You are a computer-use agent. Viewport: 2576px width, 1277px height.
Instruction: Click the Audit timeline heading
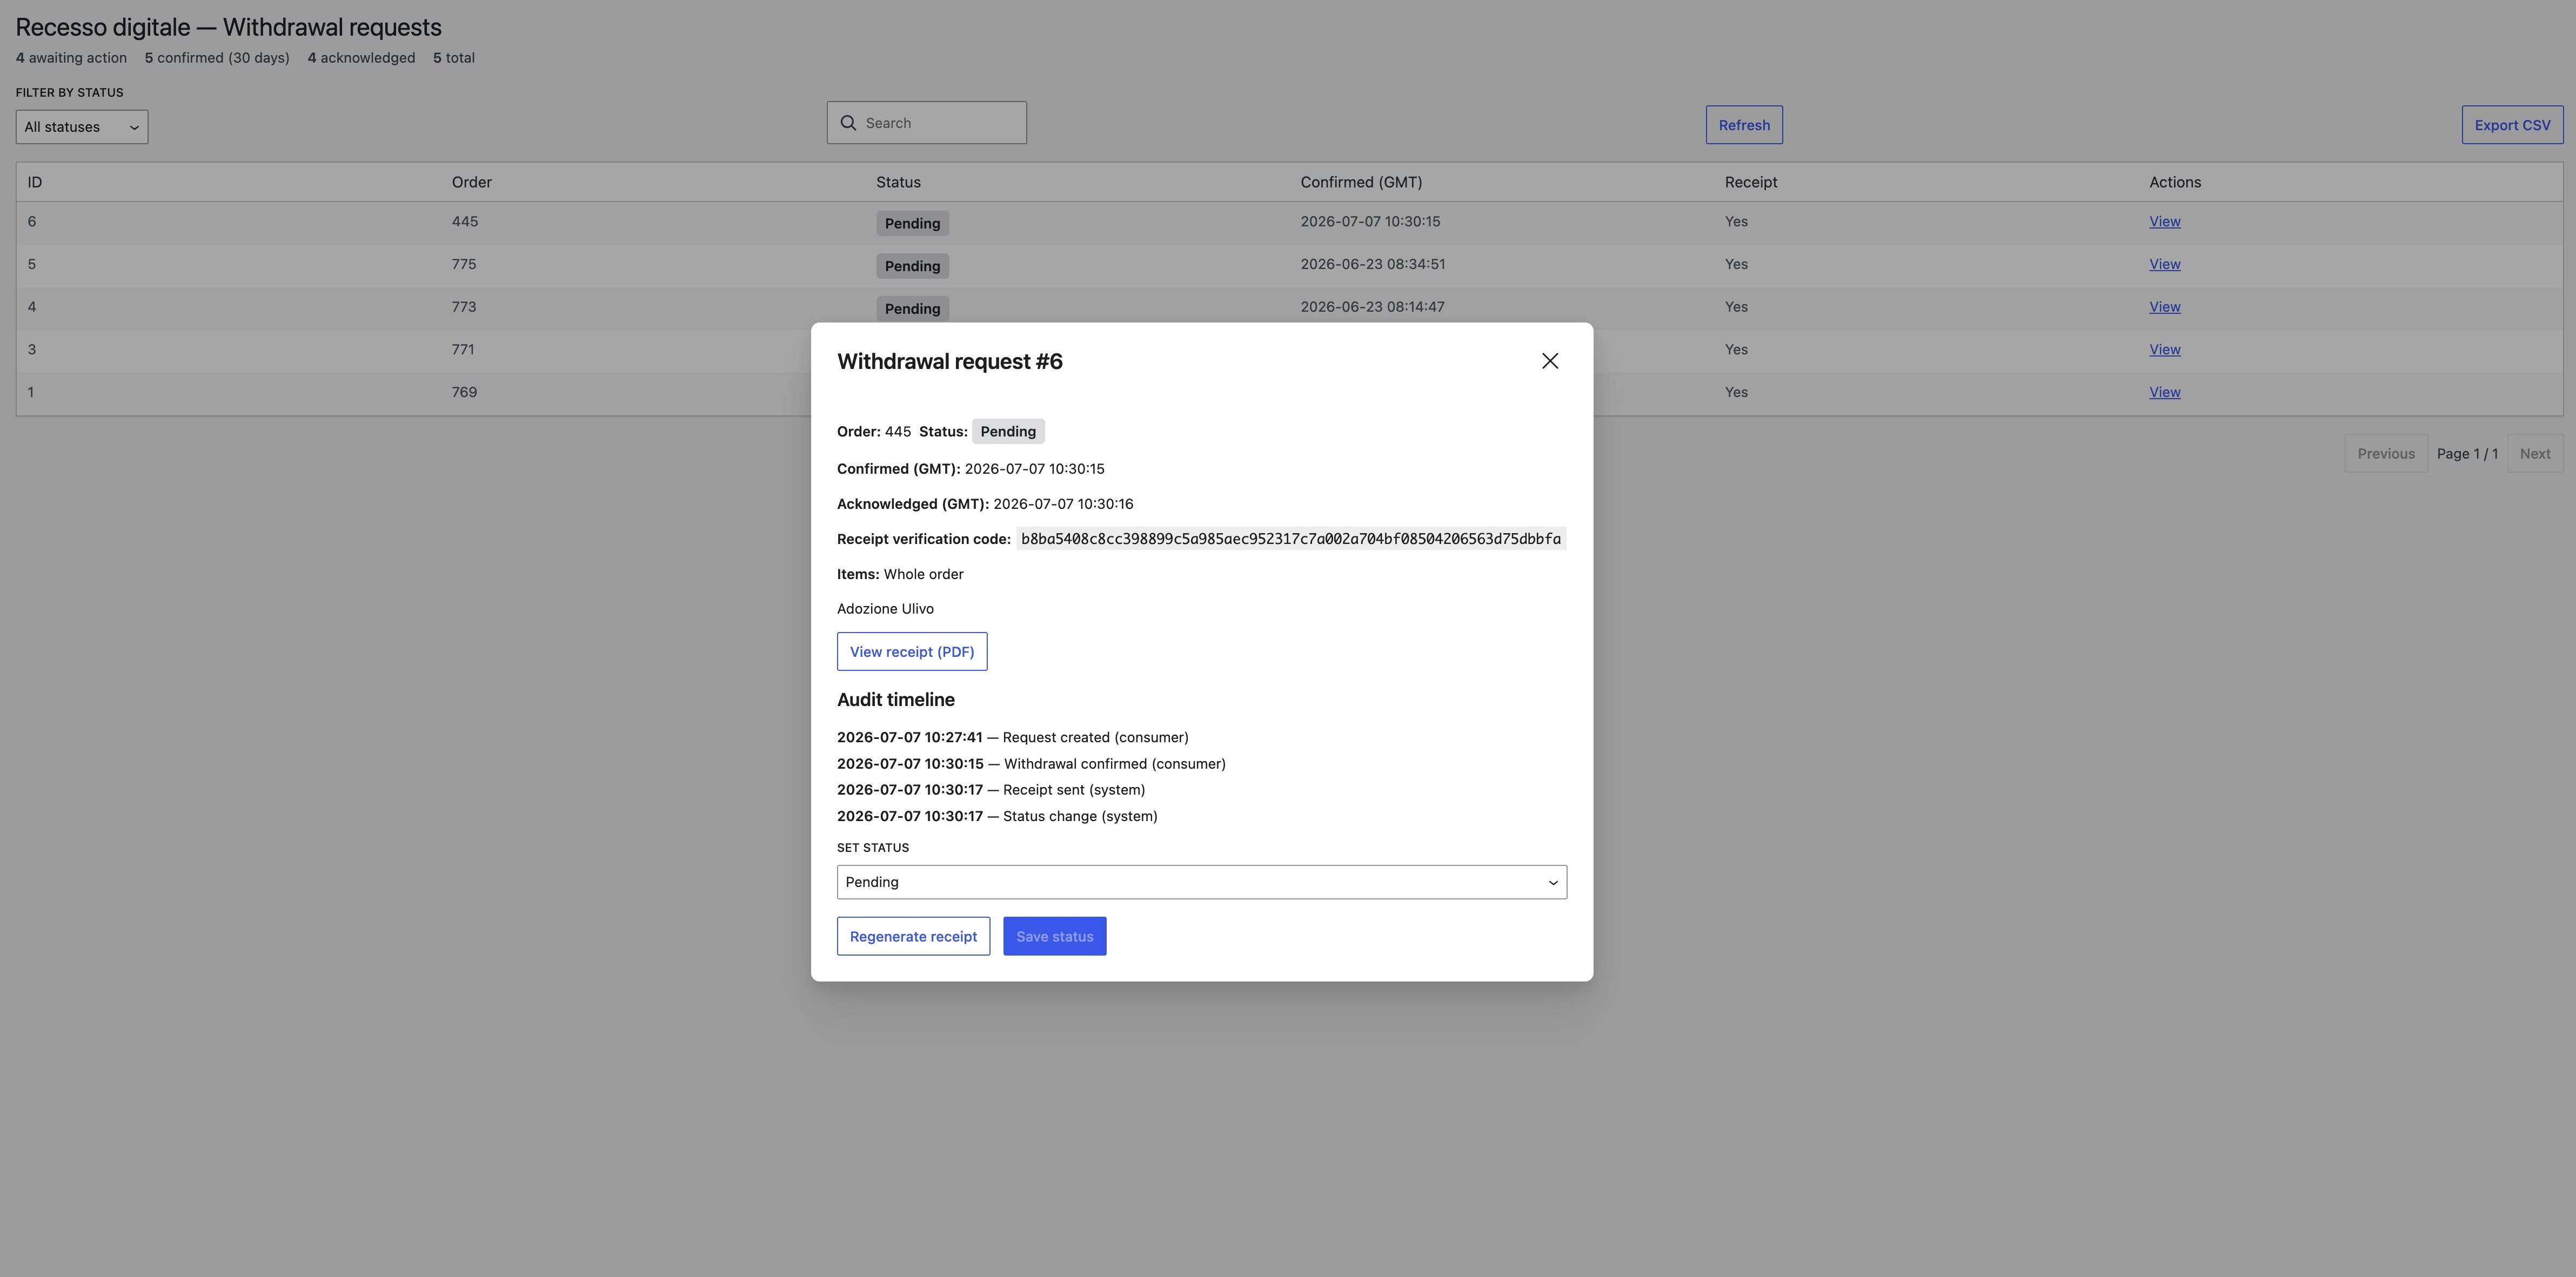[x=896, y=700]
